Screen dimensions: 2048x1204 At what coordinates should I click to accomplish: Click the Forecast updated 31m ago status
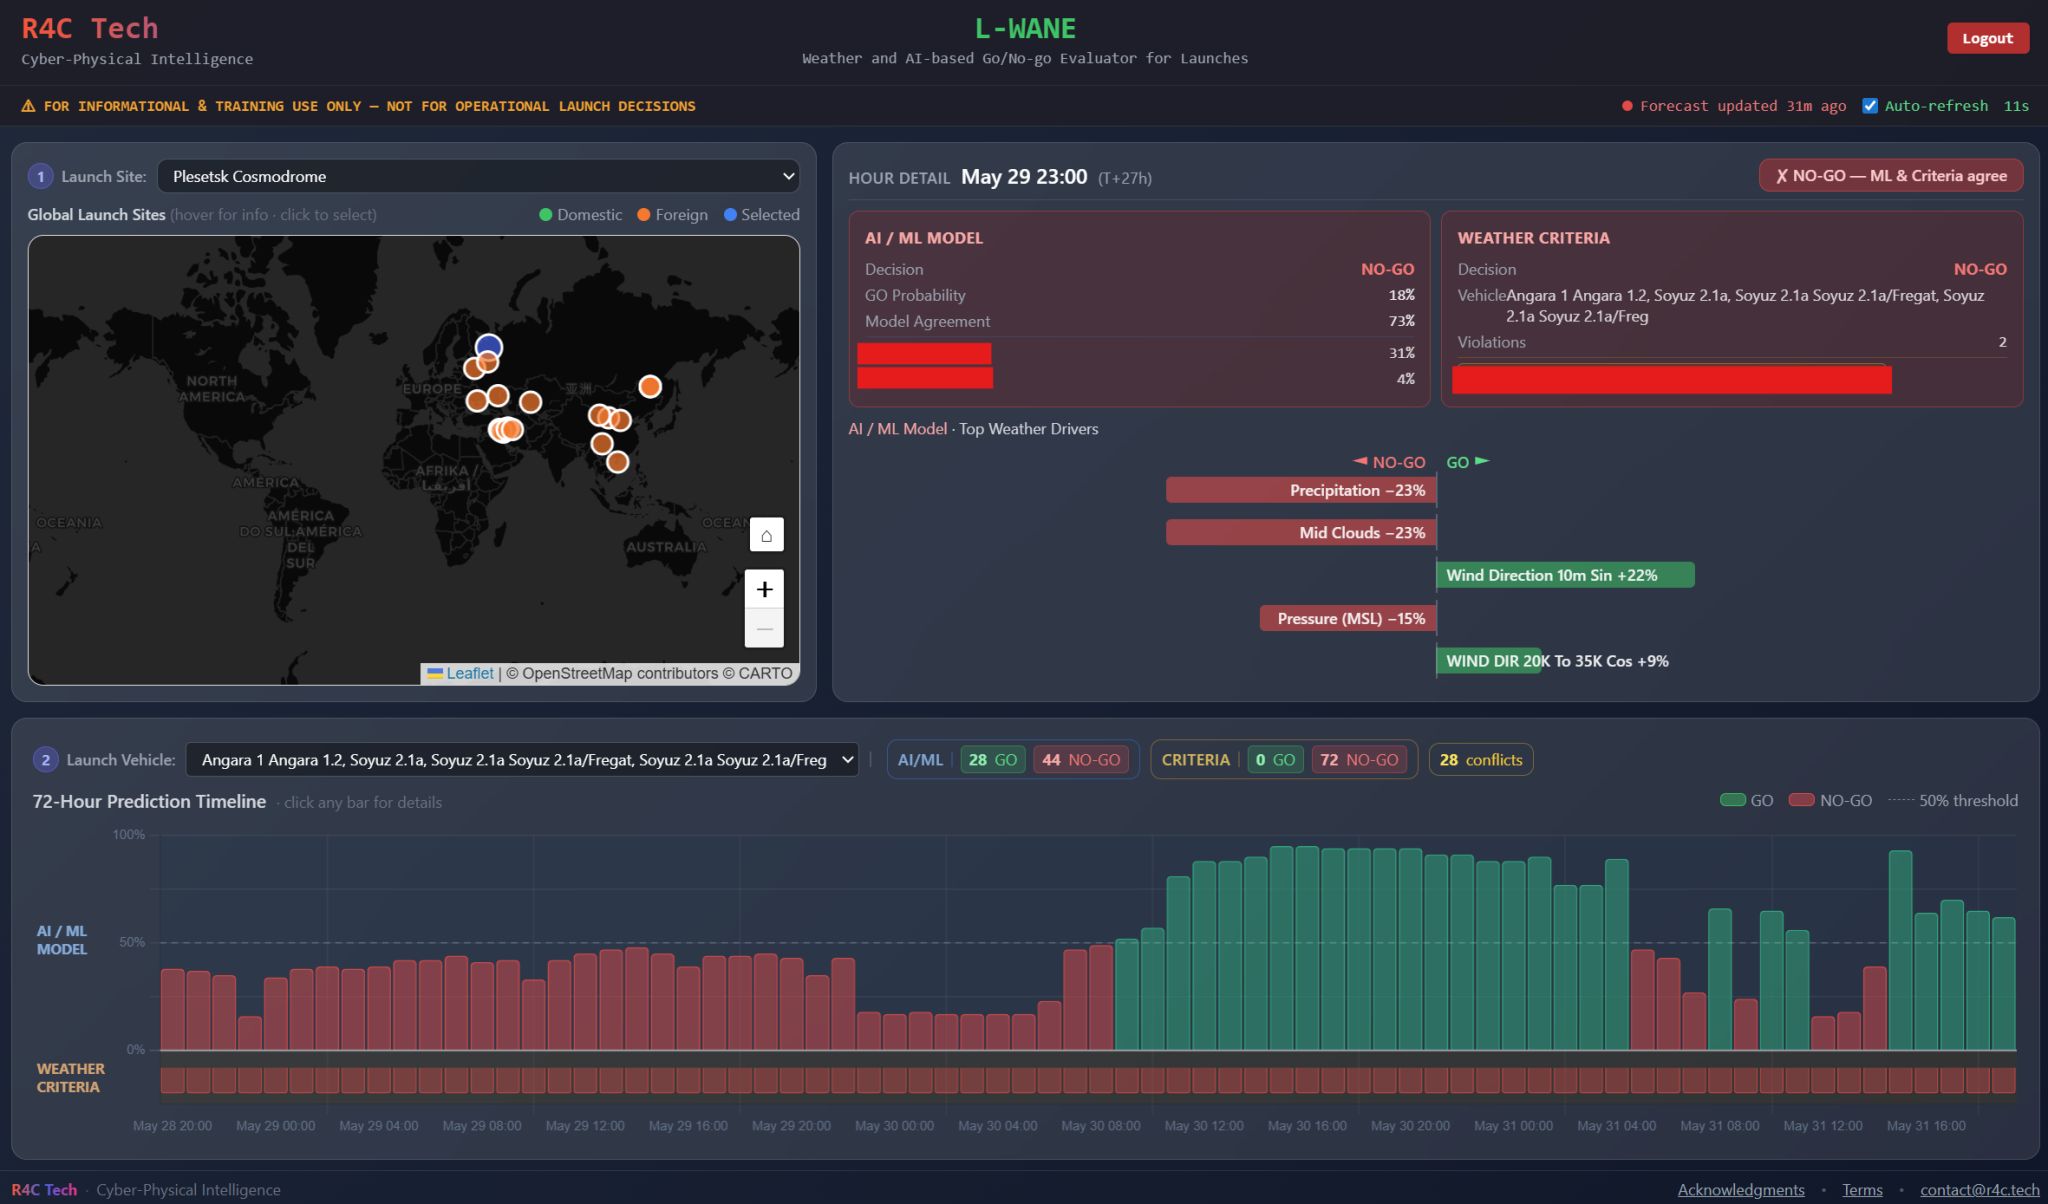tap(1734, 106)
